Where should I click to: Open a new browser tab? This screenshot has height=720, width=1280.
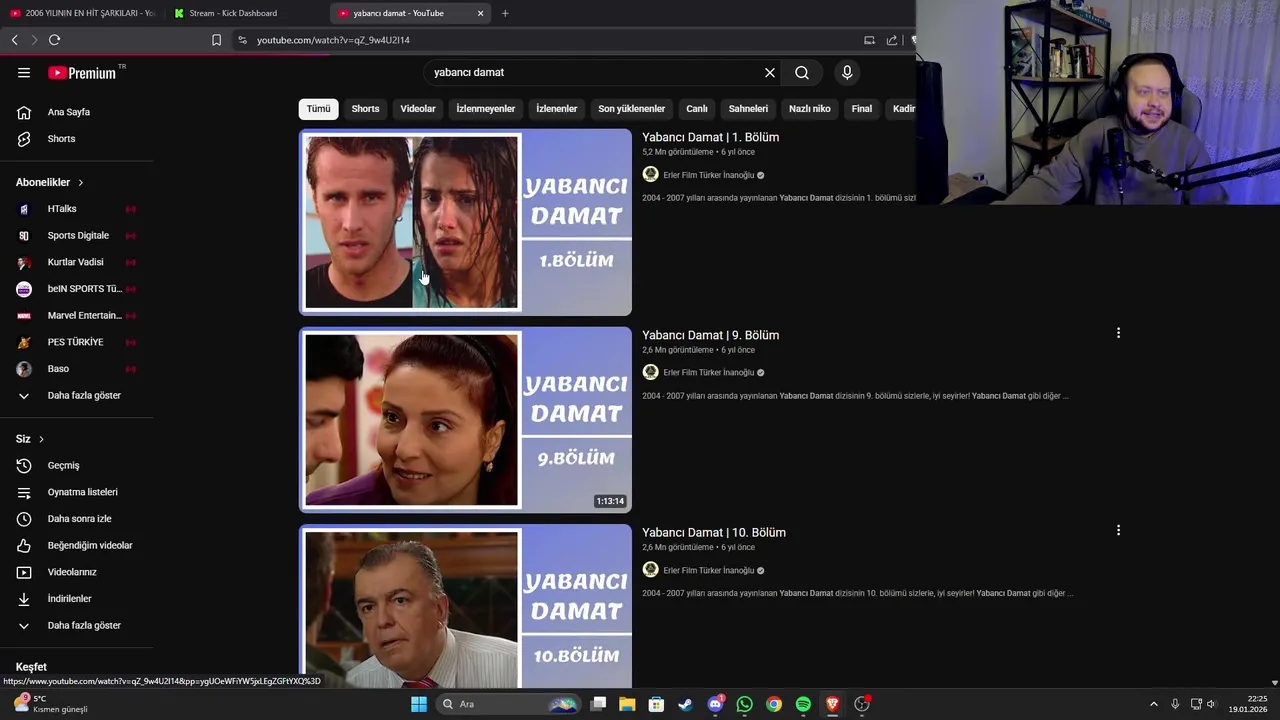[505, 13]
